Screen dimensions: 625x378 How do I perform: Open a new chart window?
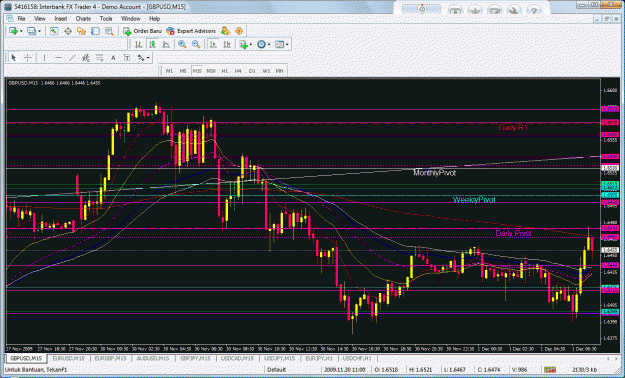(13, 31)
